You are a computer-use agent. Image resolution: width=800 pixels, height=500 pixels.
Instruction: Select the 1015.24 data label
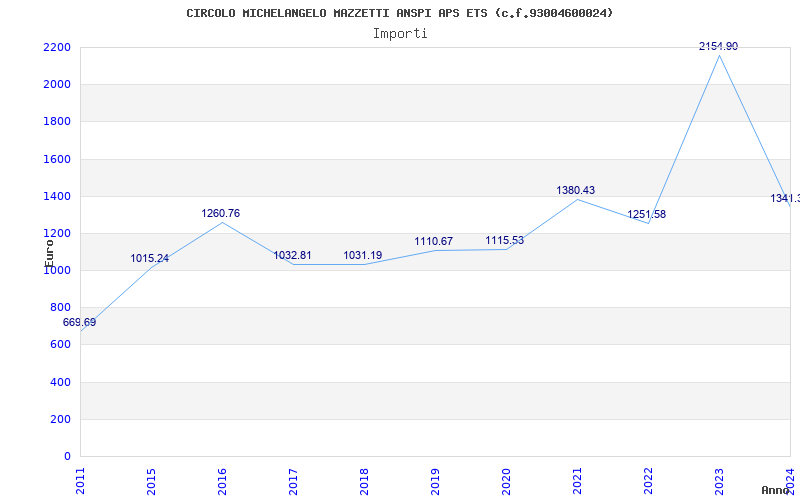point(149,259)
